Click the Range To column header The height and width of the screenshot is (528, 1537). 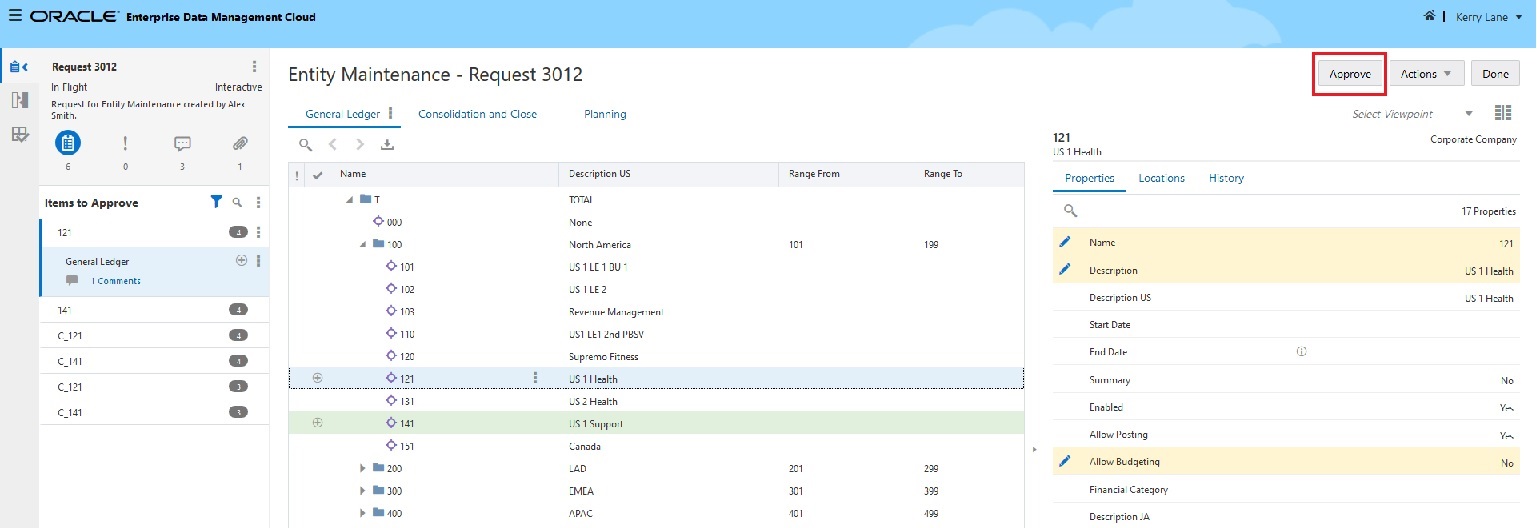tap(943, 174)
